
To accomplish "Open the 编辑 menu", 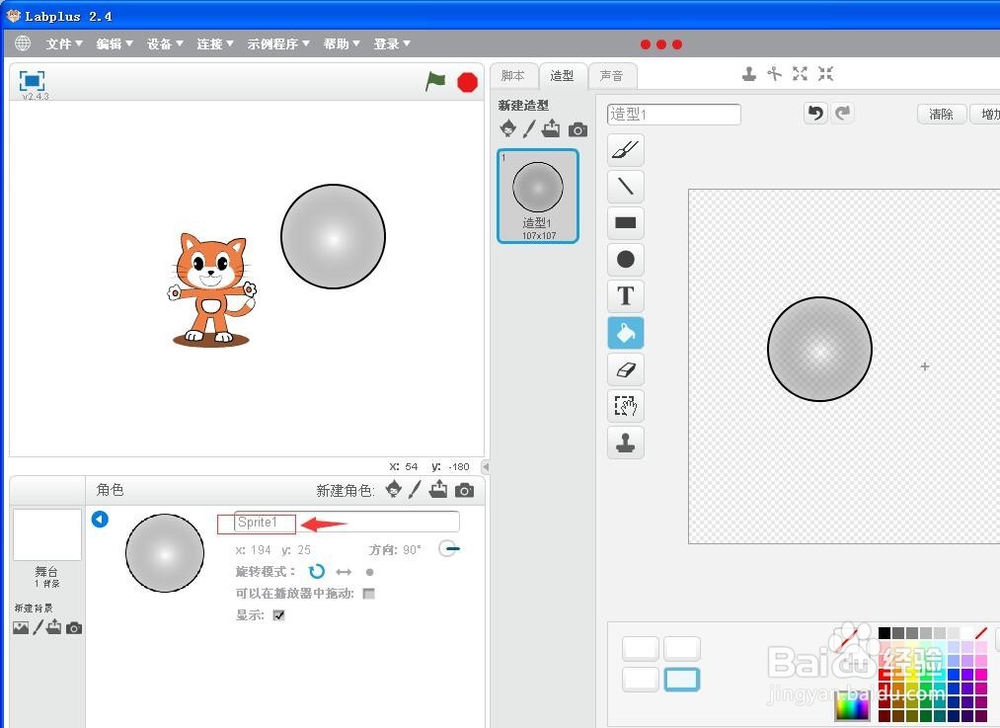I will 114,43.
